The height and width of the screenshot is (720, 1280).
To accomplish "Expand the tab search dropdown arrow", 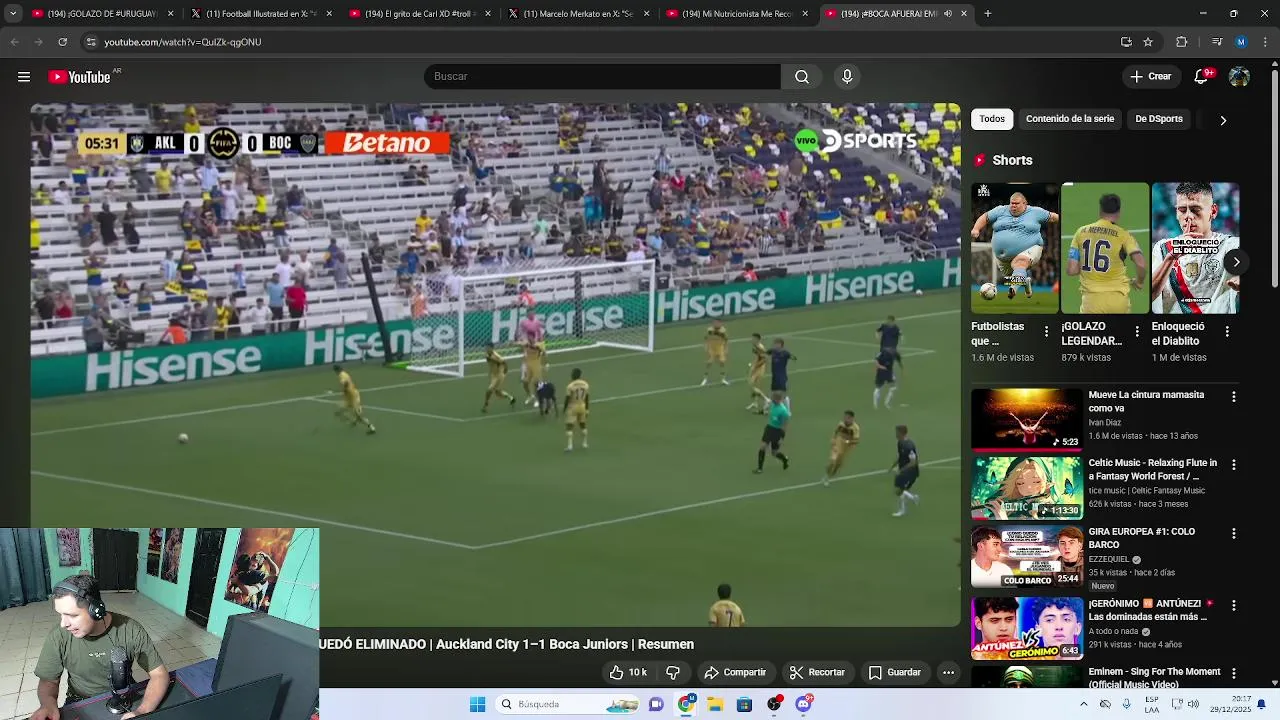I will 13,14.
